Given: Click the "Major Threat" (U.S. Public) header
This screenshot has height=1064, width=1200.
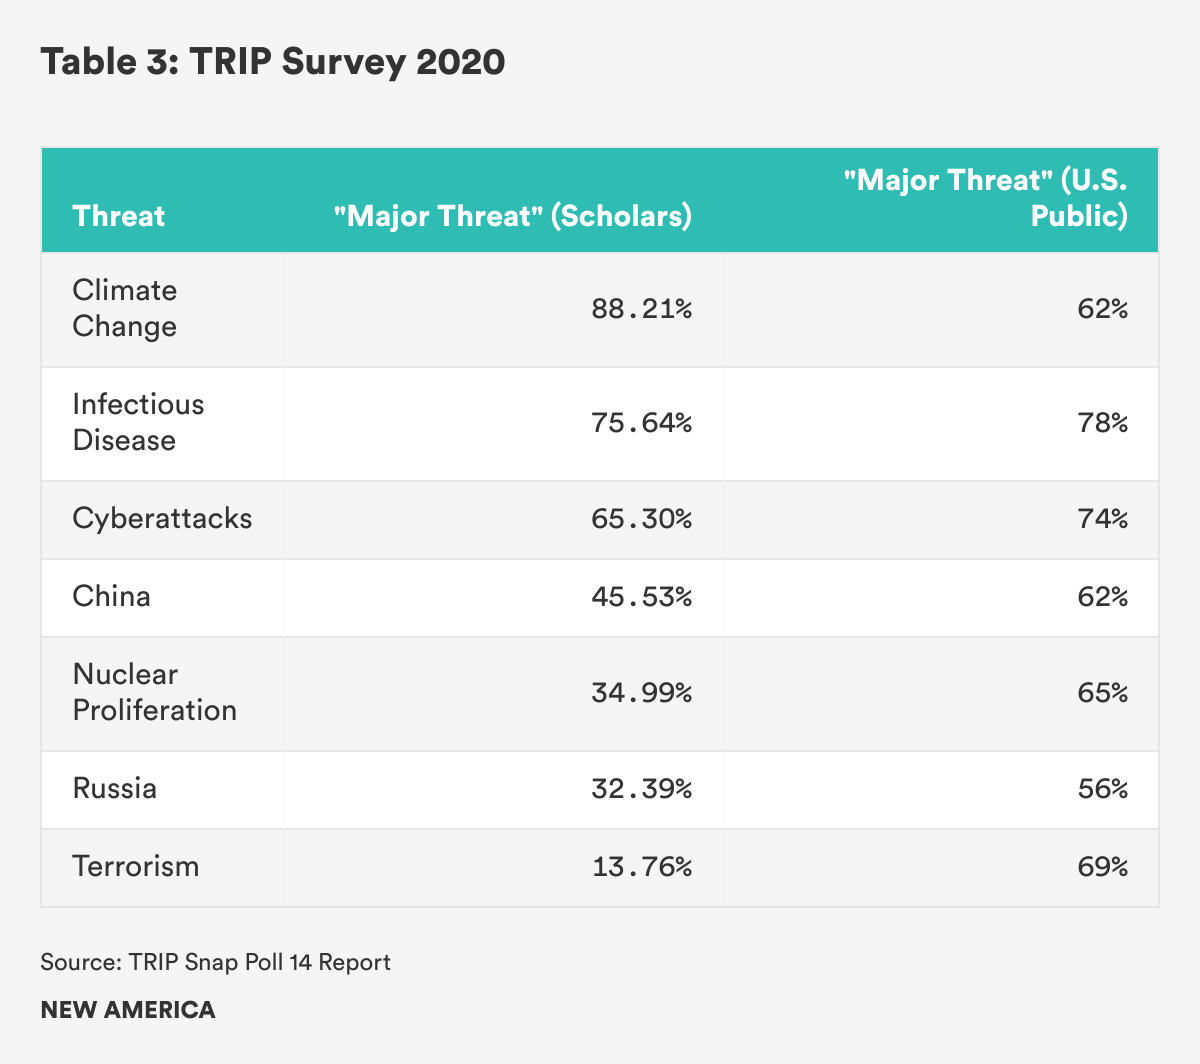Looking at the screenshot, I should tap(985, 198).
